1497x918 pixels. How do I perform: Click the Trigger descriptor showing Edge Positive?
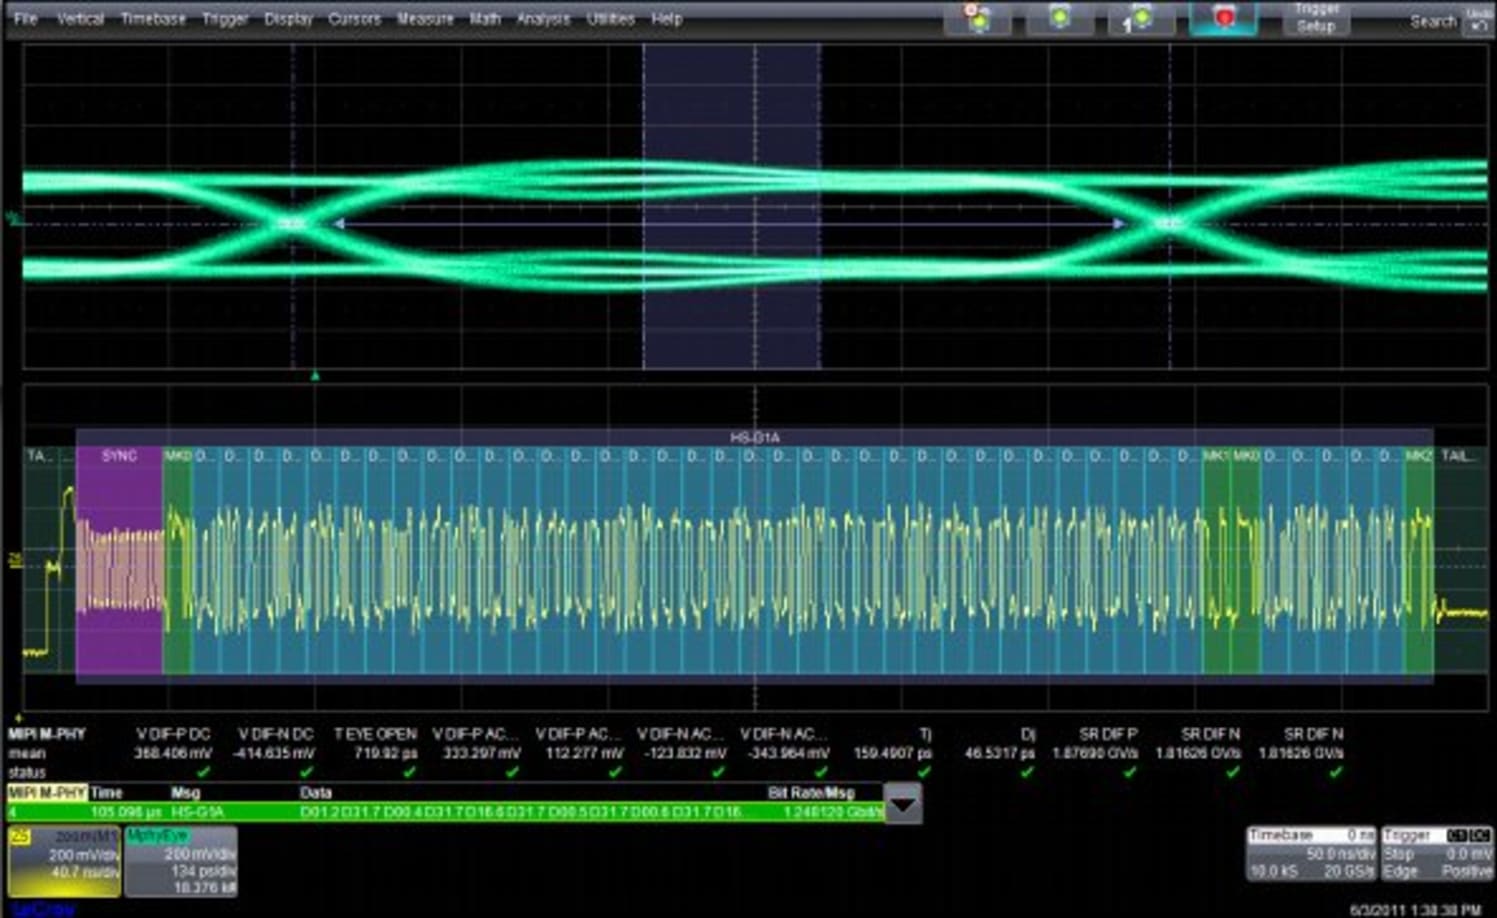pyautogui.click(x=1435, y=855)
